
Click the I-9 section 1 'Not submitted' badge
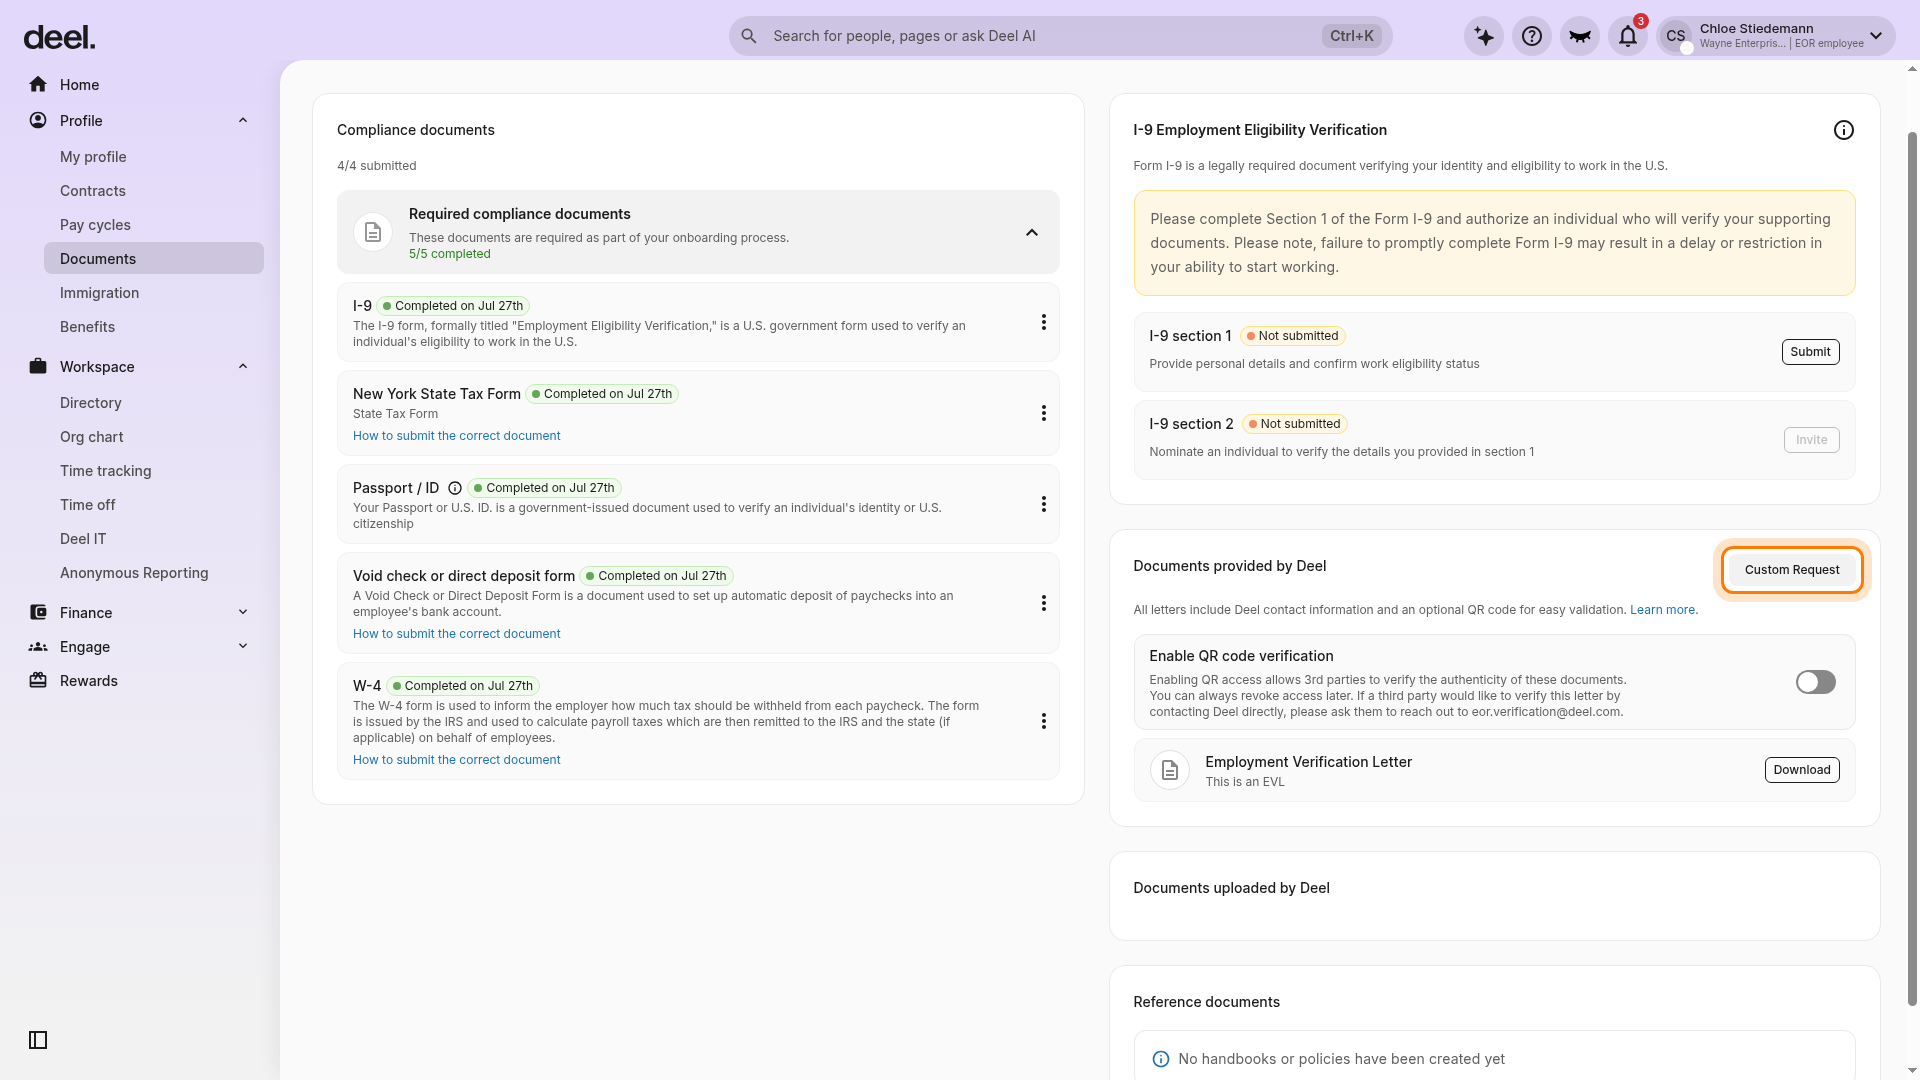tap(1293, 336)
